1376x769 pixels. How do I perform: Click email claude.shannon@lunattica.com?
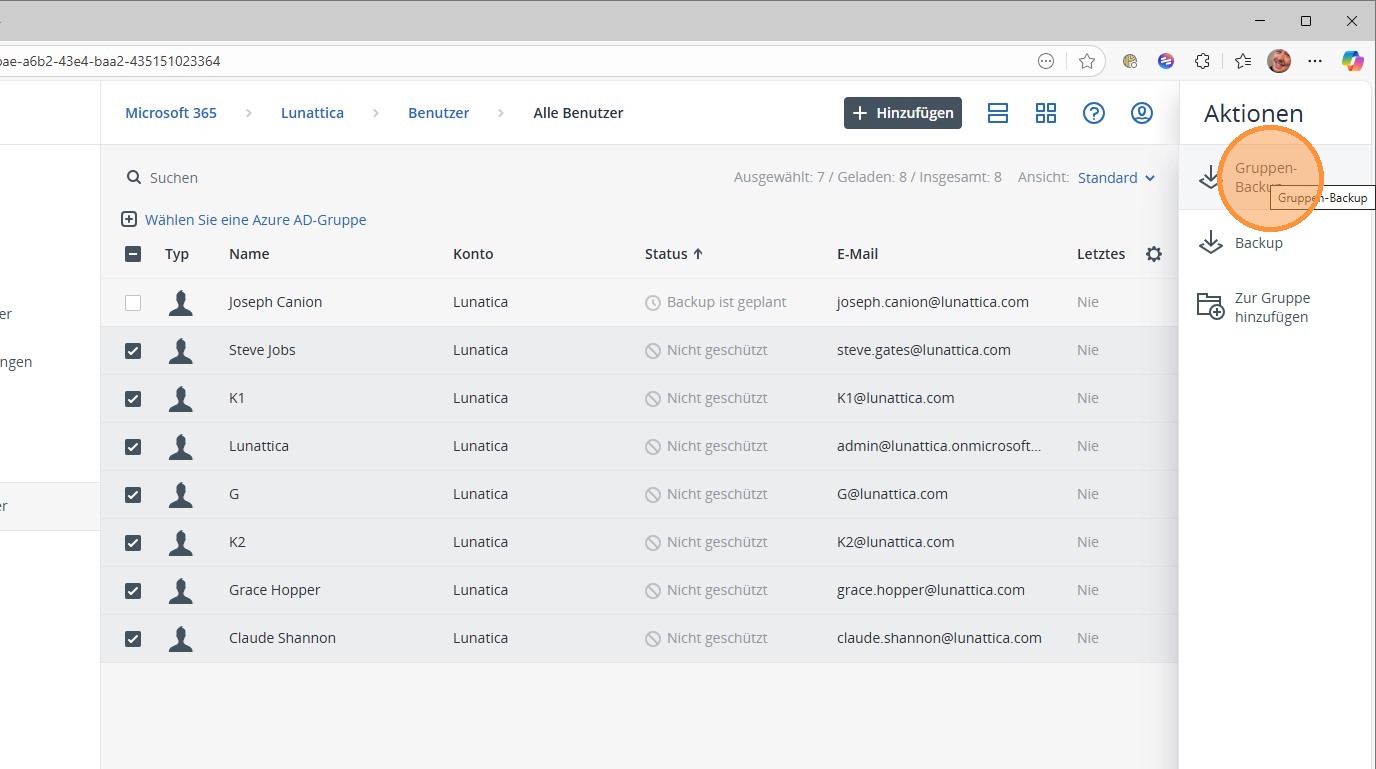point(939,638)
